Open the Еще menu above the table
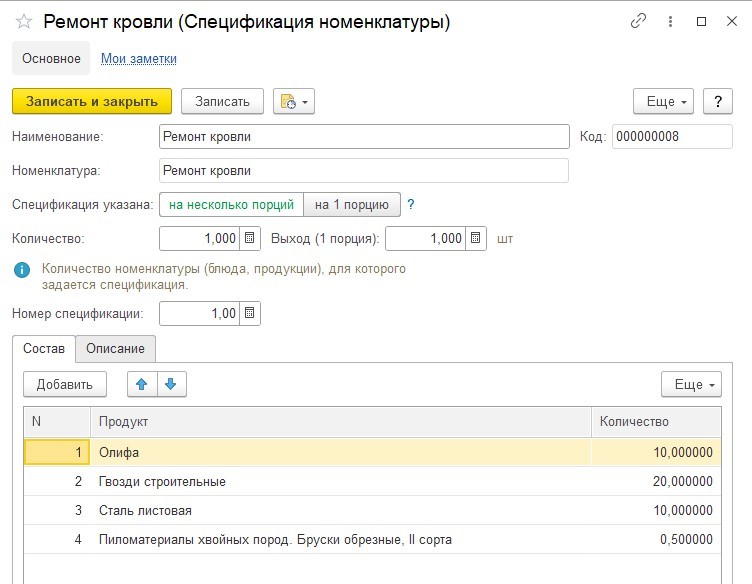This screenshot has height=584, width=752. tap(691, 384)
